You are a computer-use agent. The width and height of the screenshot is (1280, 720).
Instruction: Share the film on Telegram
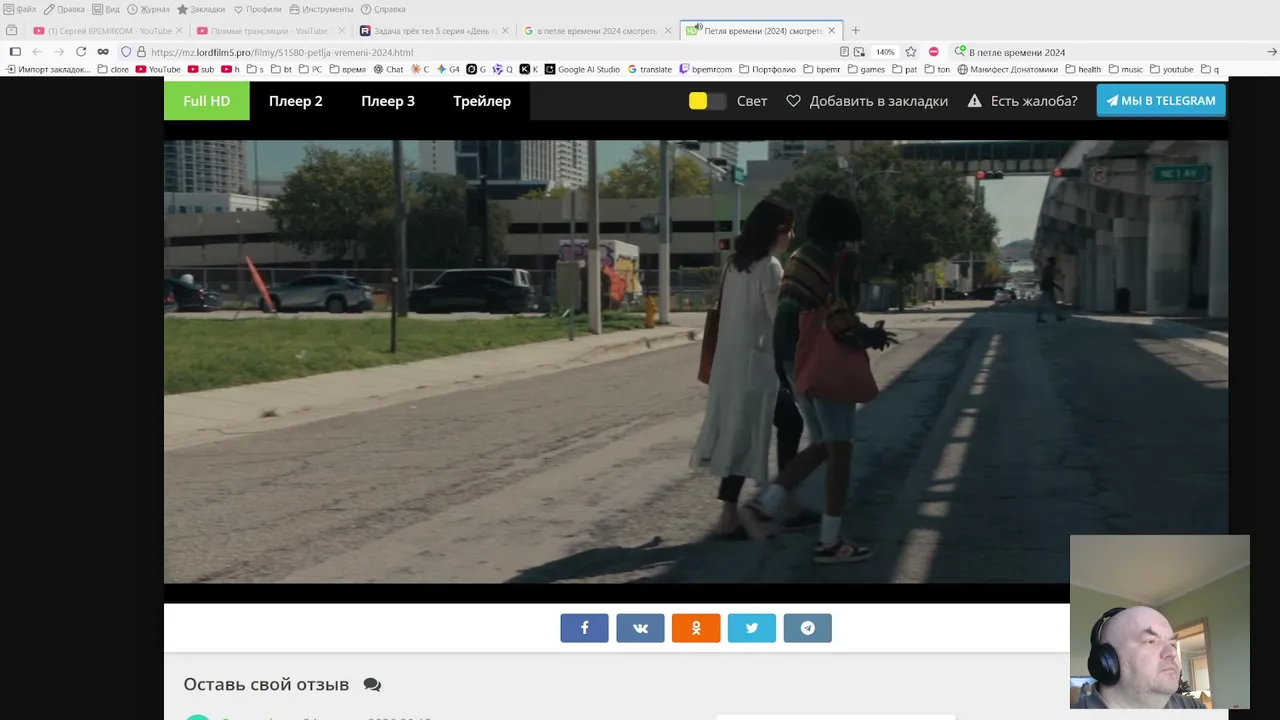[808, 628]
